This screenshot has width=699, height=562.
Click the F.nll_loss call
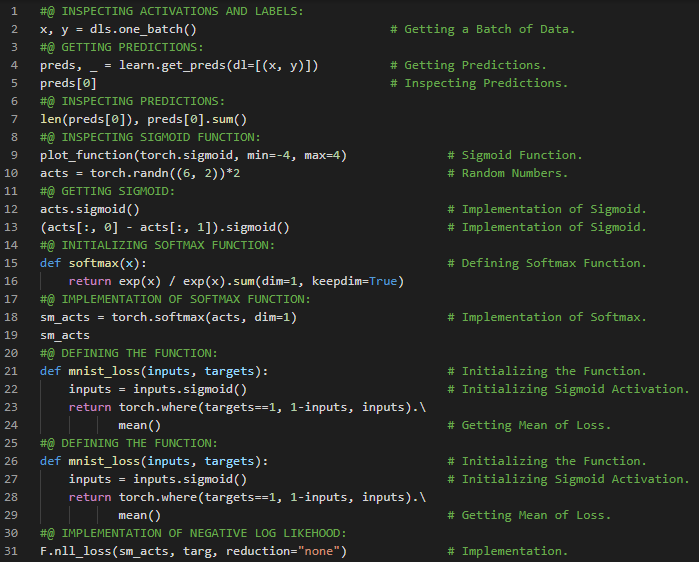pos(75,551)
